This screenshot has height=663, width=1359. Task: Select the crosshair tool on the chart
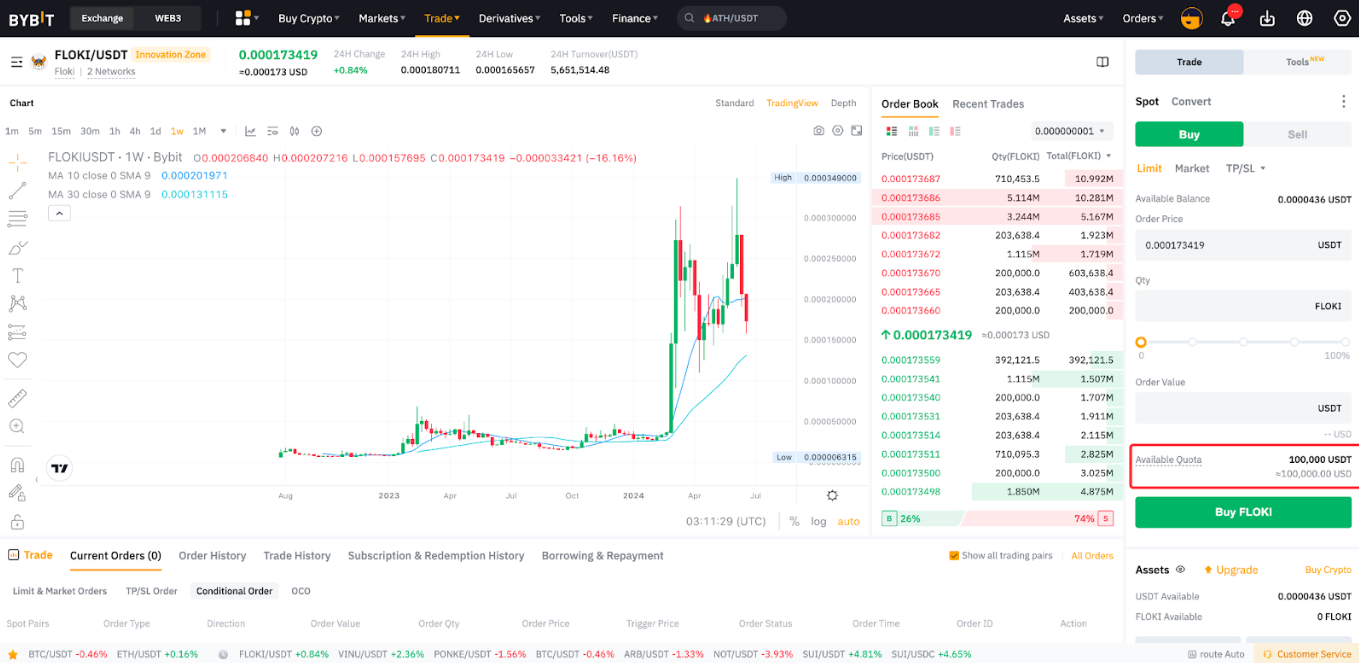(x=16, y=162)
